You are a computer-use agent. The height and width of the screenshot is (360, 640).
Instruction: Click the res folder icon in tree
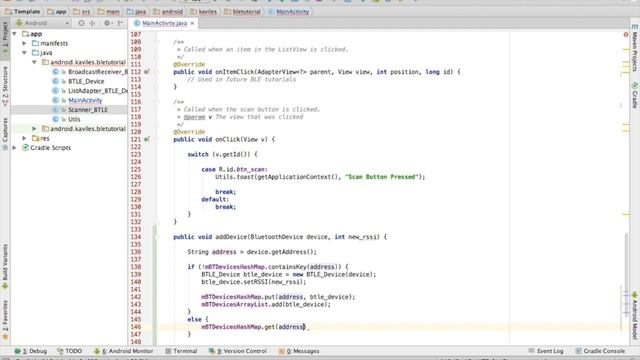[x=36, y=138]
